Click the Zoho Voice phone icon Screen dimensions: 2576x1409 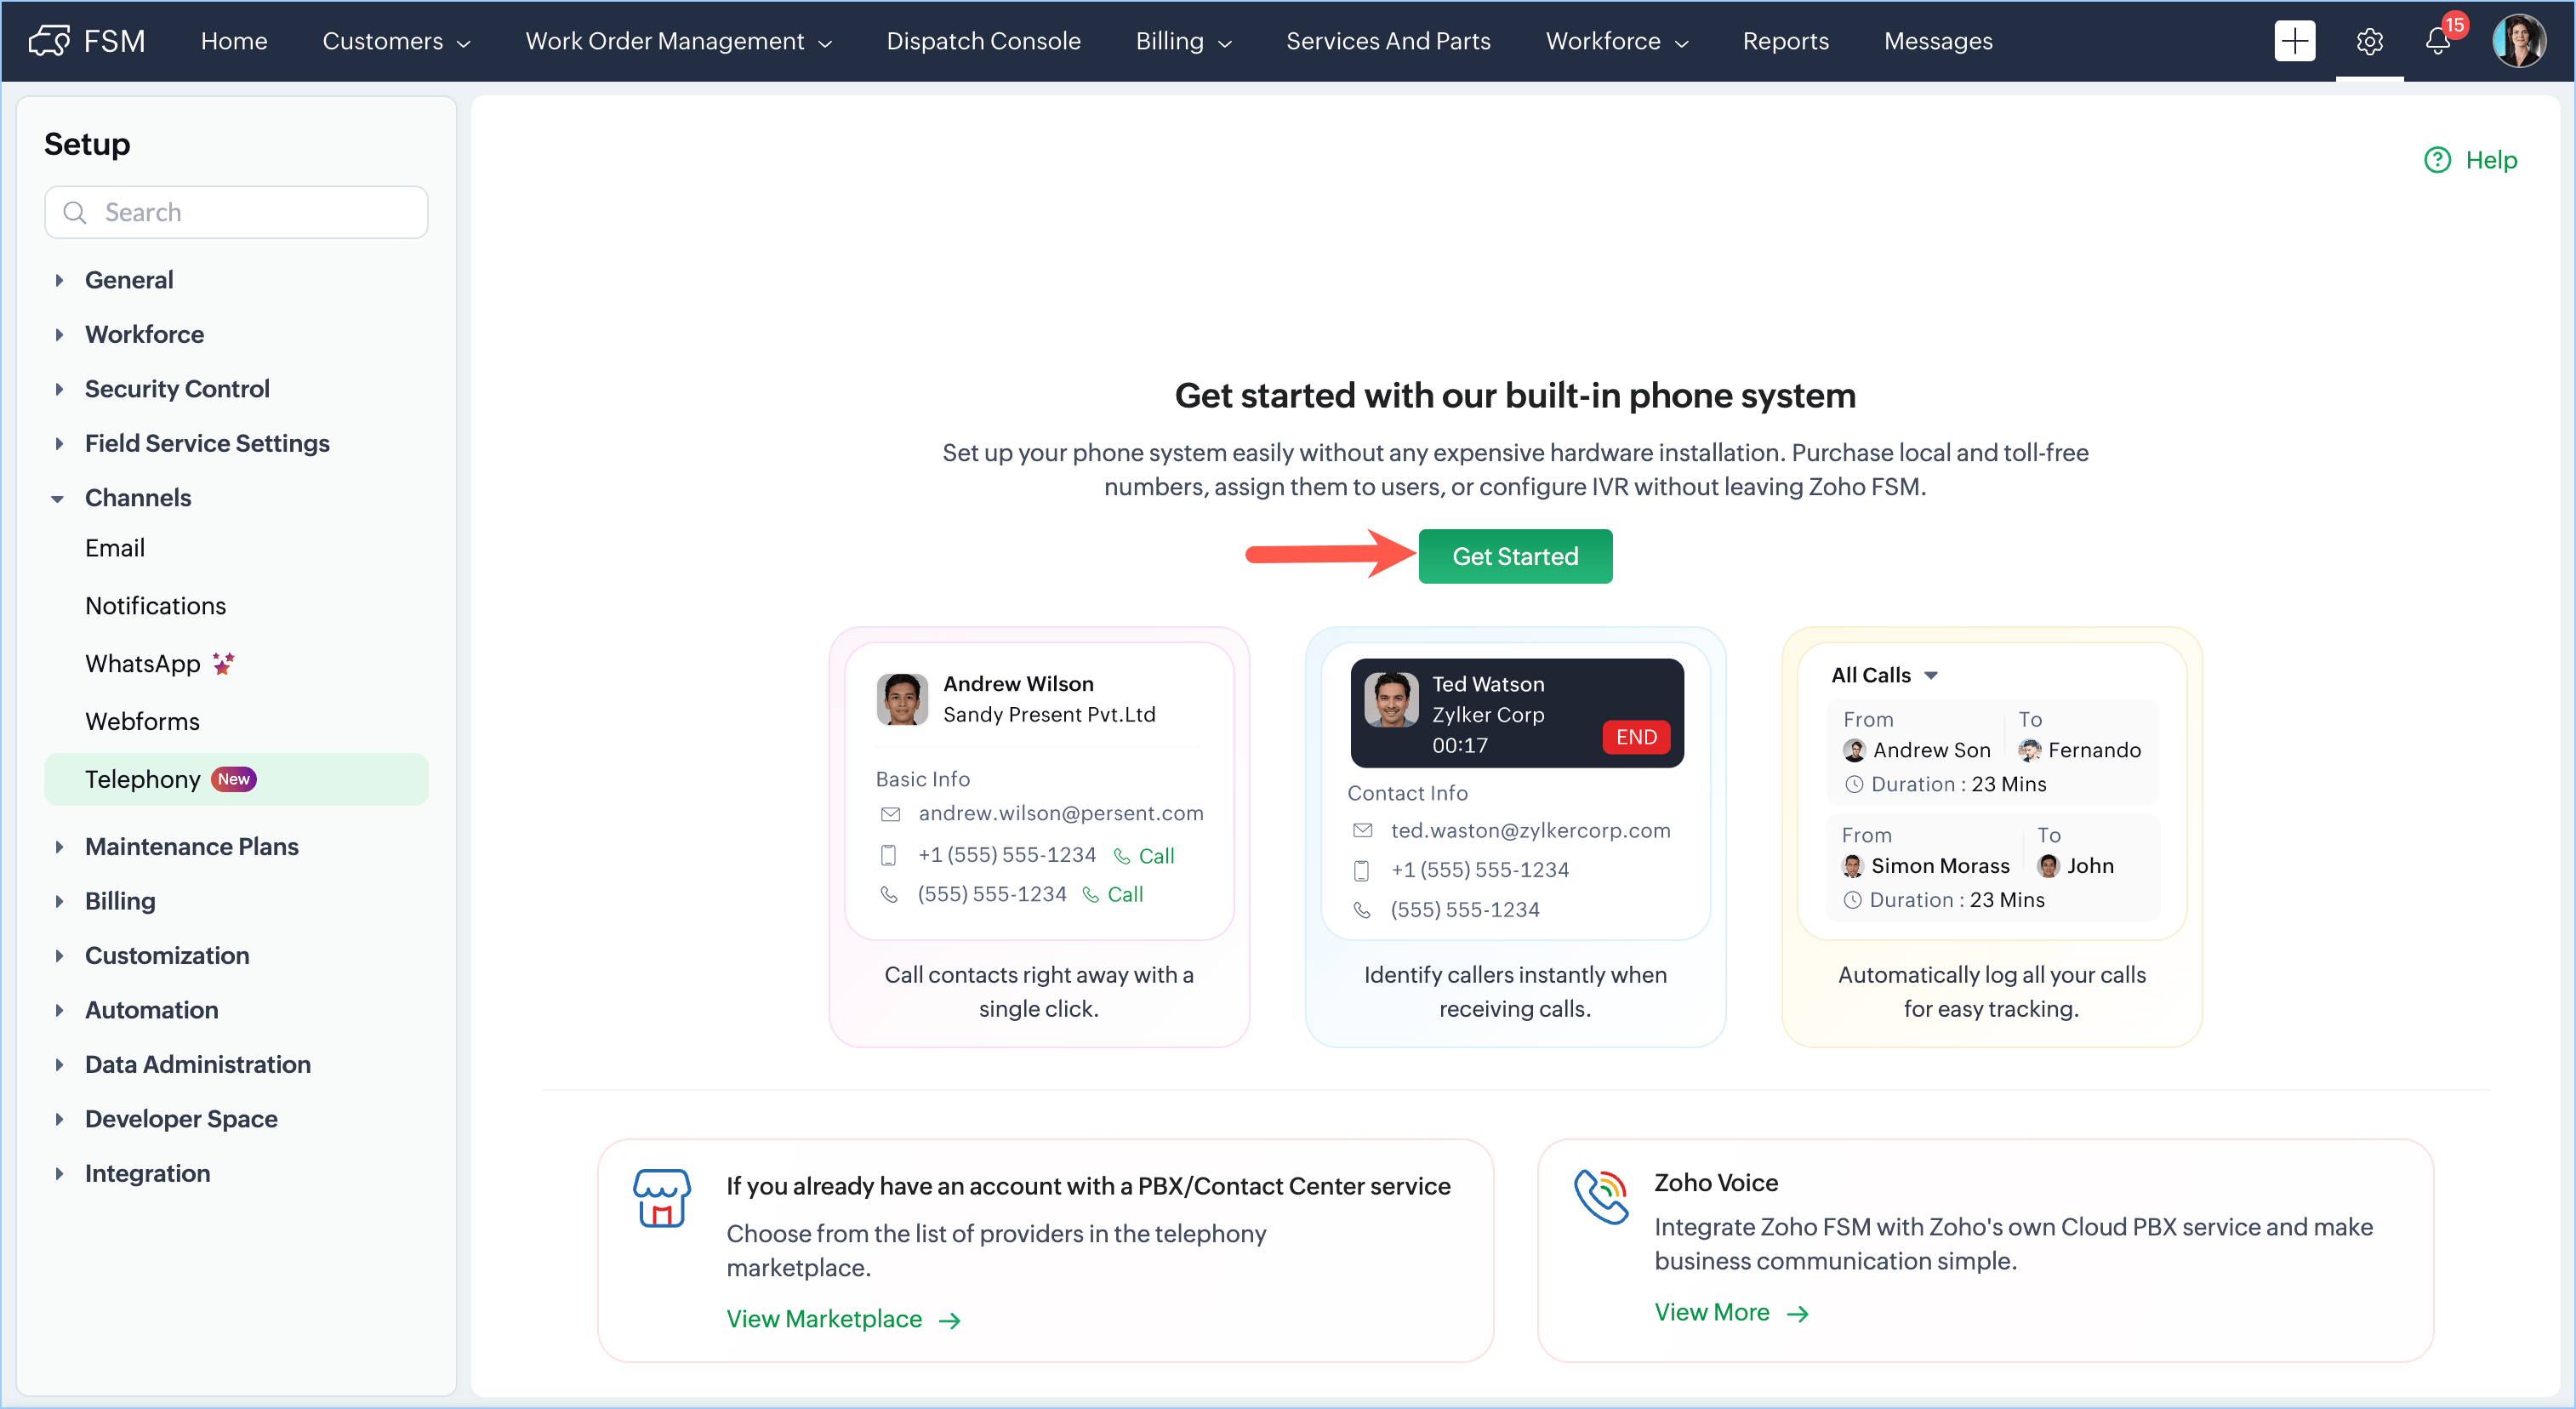tap(1601, 1197)
